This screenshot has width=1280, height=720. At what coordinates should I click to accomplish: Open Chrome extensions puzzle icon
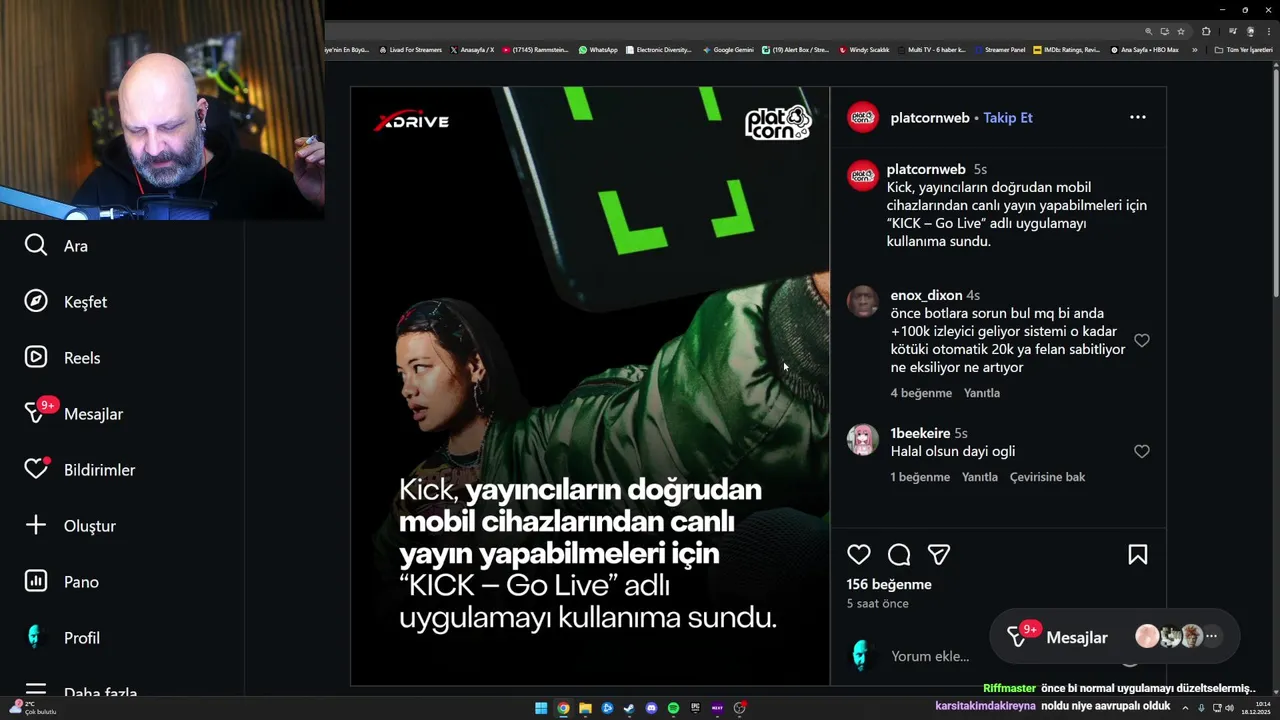(x=1206, y=31)
